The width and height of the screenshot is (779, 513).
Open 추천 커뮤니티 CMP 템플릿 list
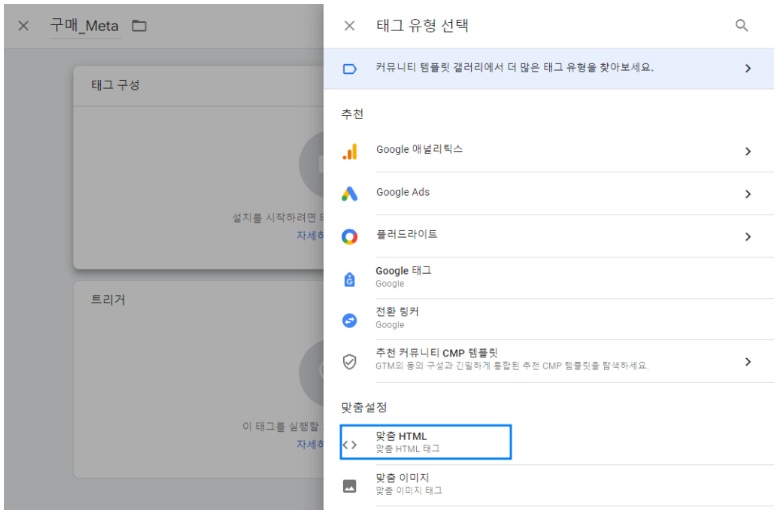pos(549,362)
